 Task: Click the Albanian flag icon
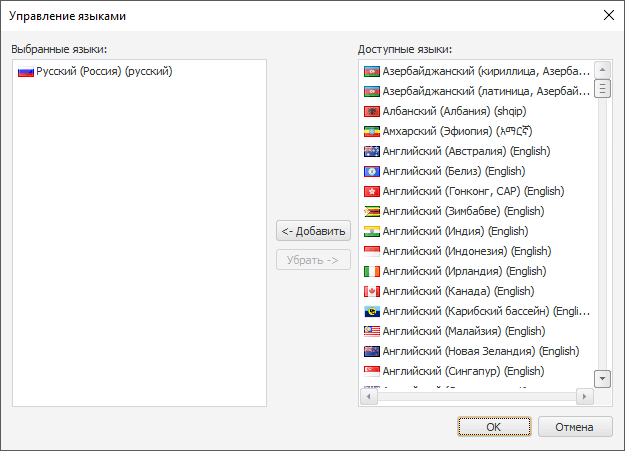click(372, 111)
